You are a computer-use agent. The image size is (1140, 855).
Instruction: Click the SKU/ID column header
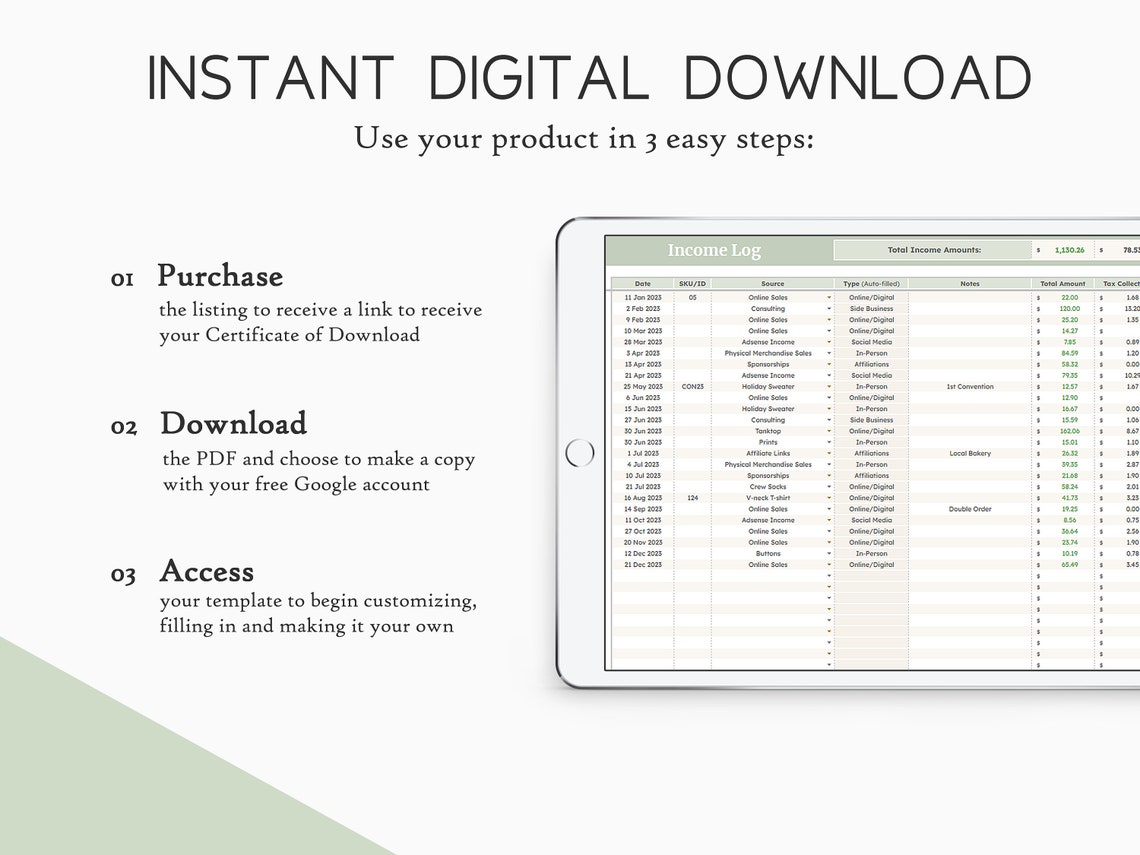click(x=691, y=283)
